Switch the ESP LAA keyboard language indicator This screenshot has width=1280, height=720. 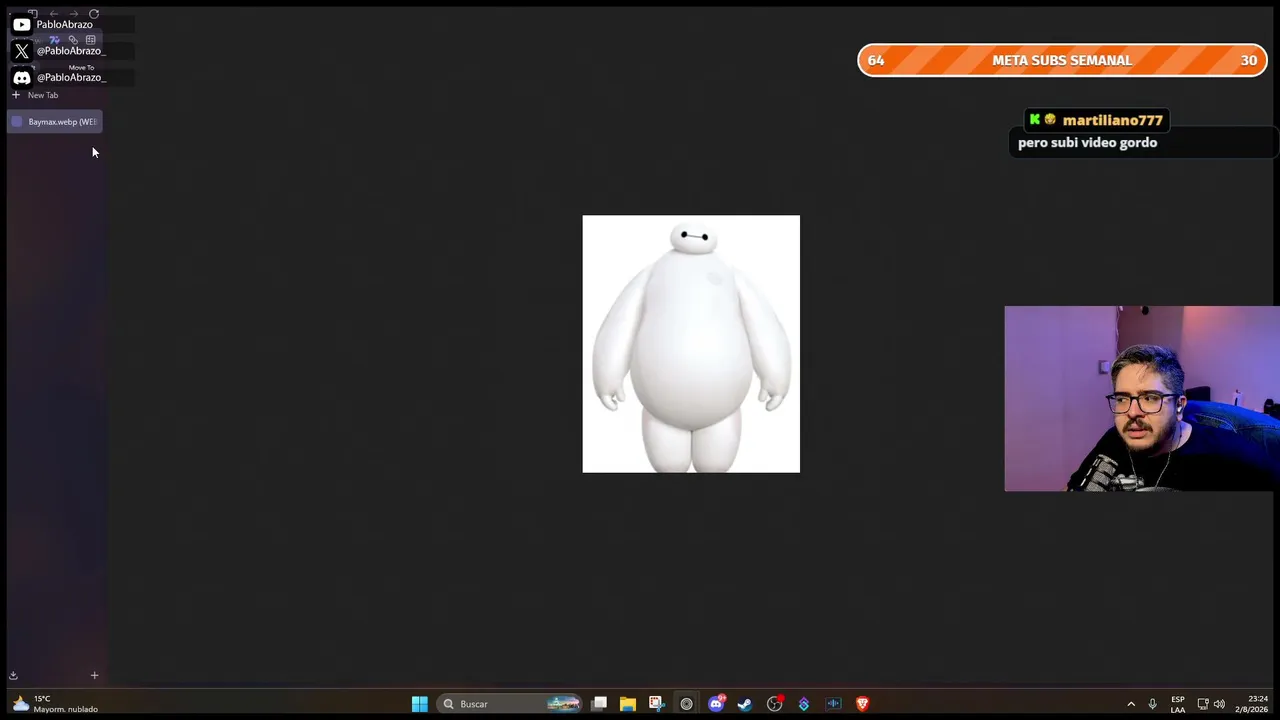pyautogui.click(x=1178, y=704)
